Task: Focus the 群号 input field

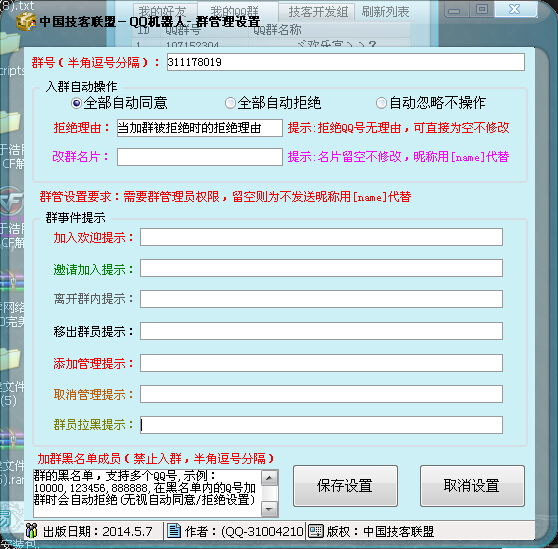Action: (346, 62)
